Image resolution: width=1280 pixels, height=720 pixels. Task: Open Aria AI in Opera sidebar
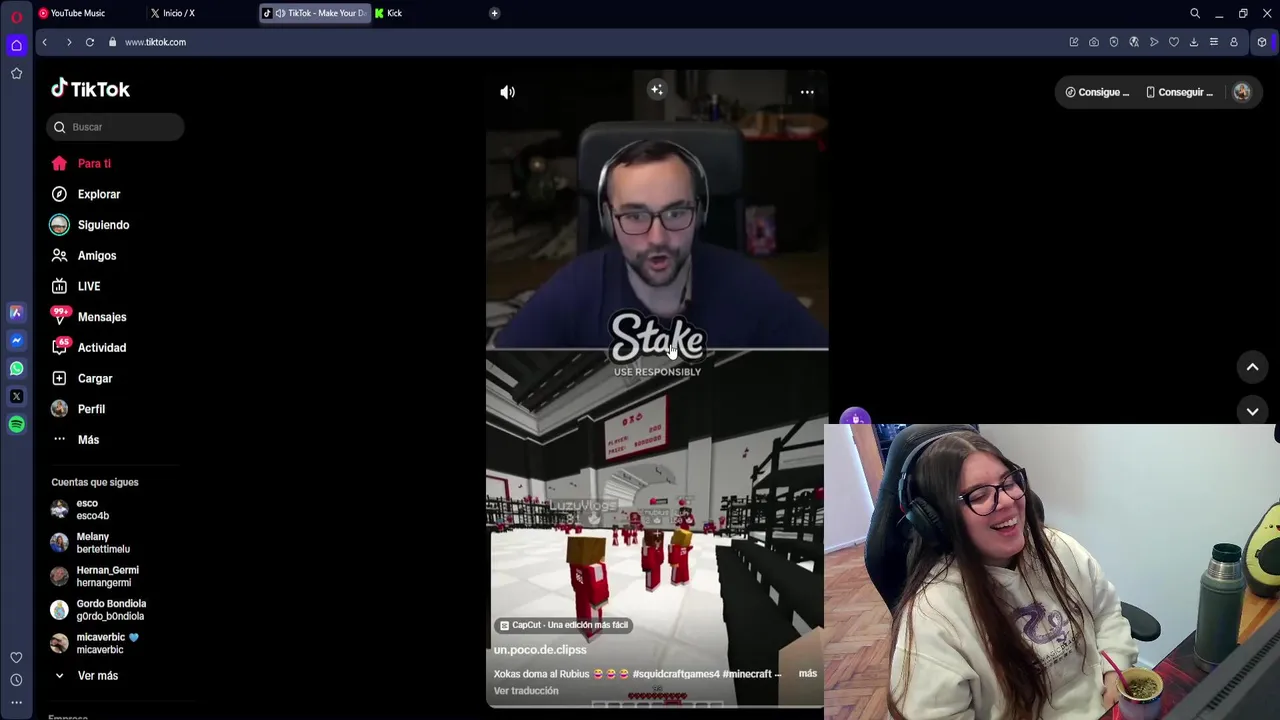[16, 313]
